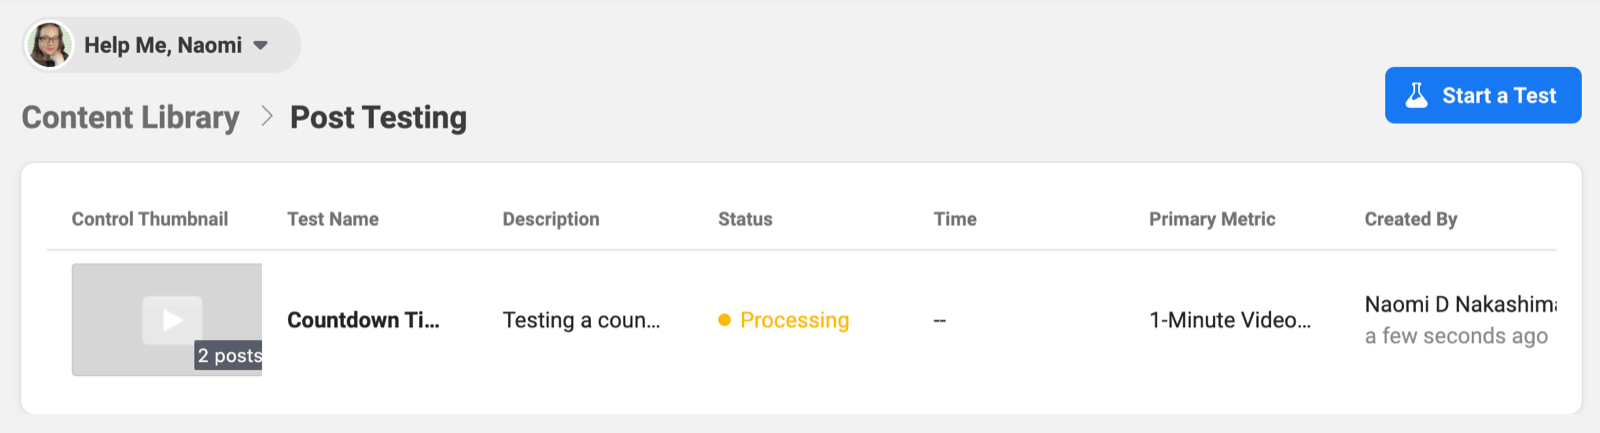
Task: Click the Post Testing breadcrumb title
Action: point(378,118)
